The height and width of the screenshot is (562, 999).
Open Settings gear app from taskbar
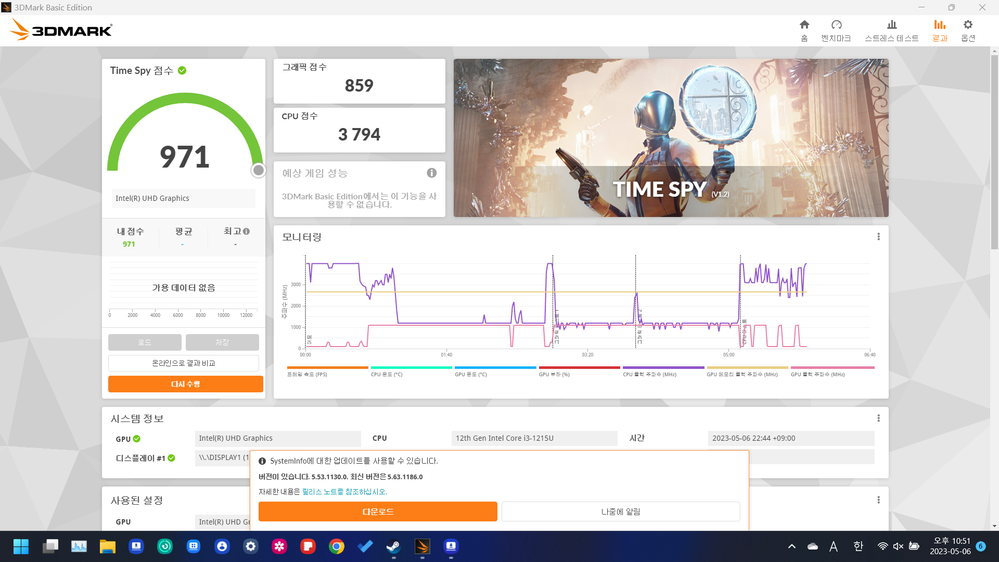click(250, 547)
